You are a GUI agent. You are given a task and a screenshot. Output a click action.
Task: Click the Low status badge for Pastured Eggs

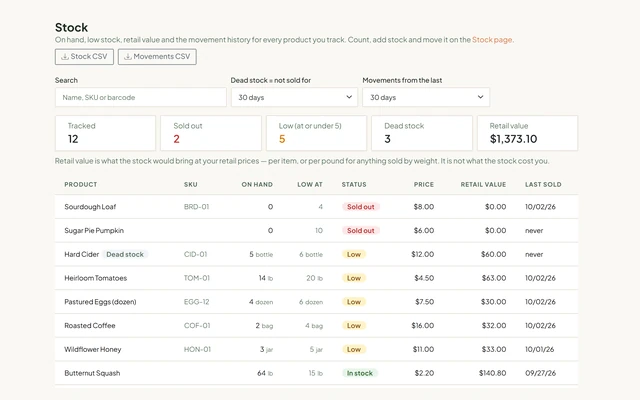(x=354, y=302)
